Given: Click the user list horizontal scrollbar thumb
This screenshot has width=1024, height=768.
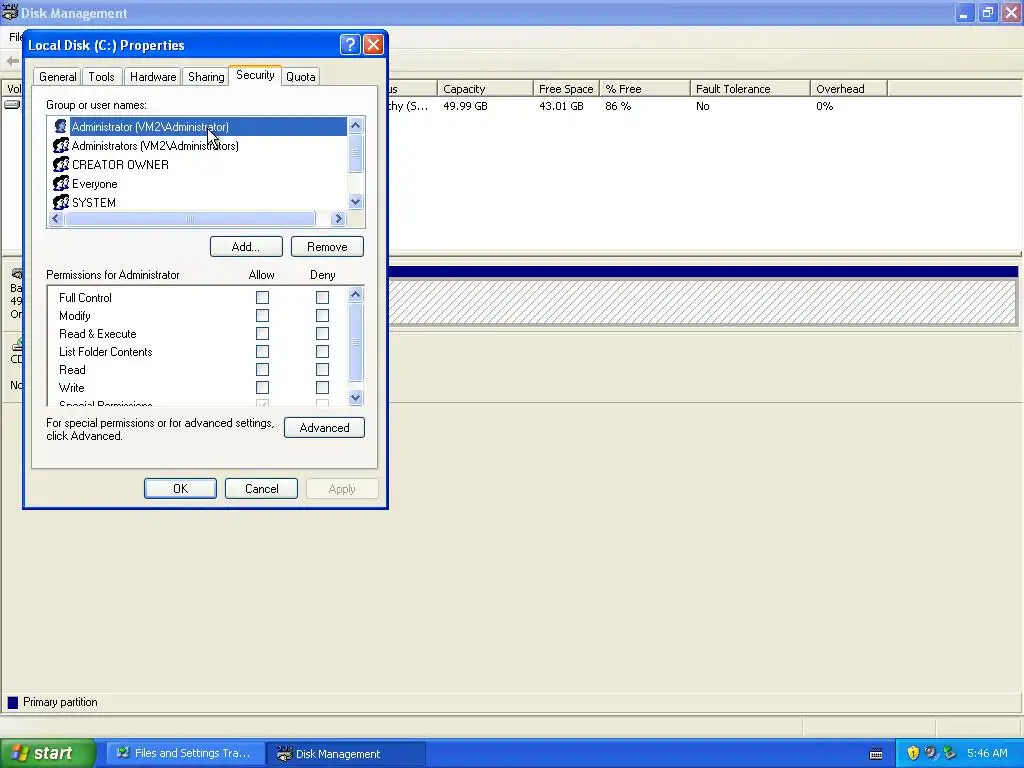Looking at the screenshot, I should pos(189,219).
